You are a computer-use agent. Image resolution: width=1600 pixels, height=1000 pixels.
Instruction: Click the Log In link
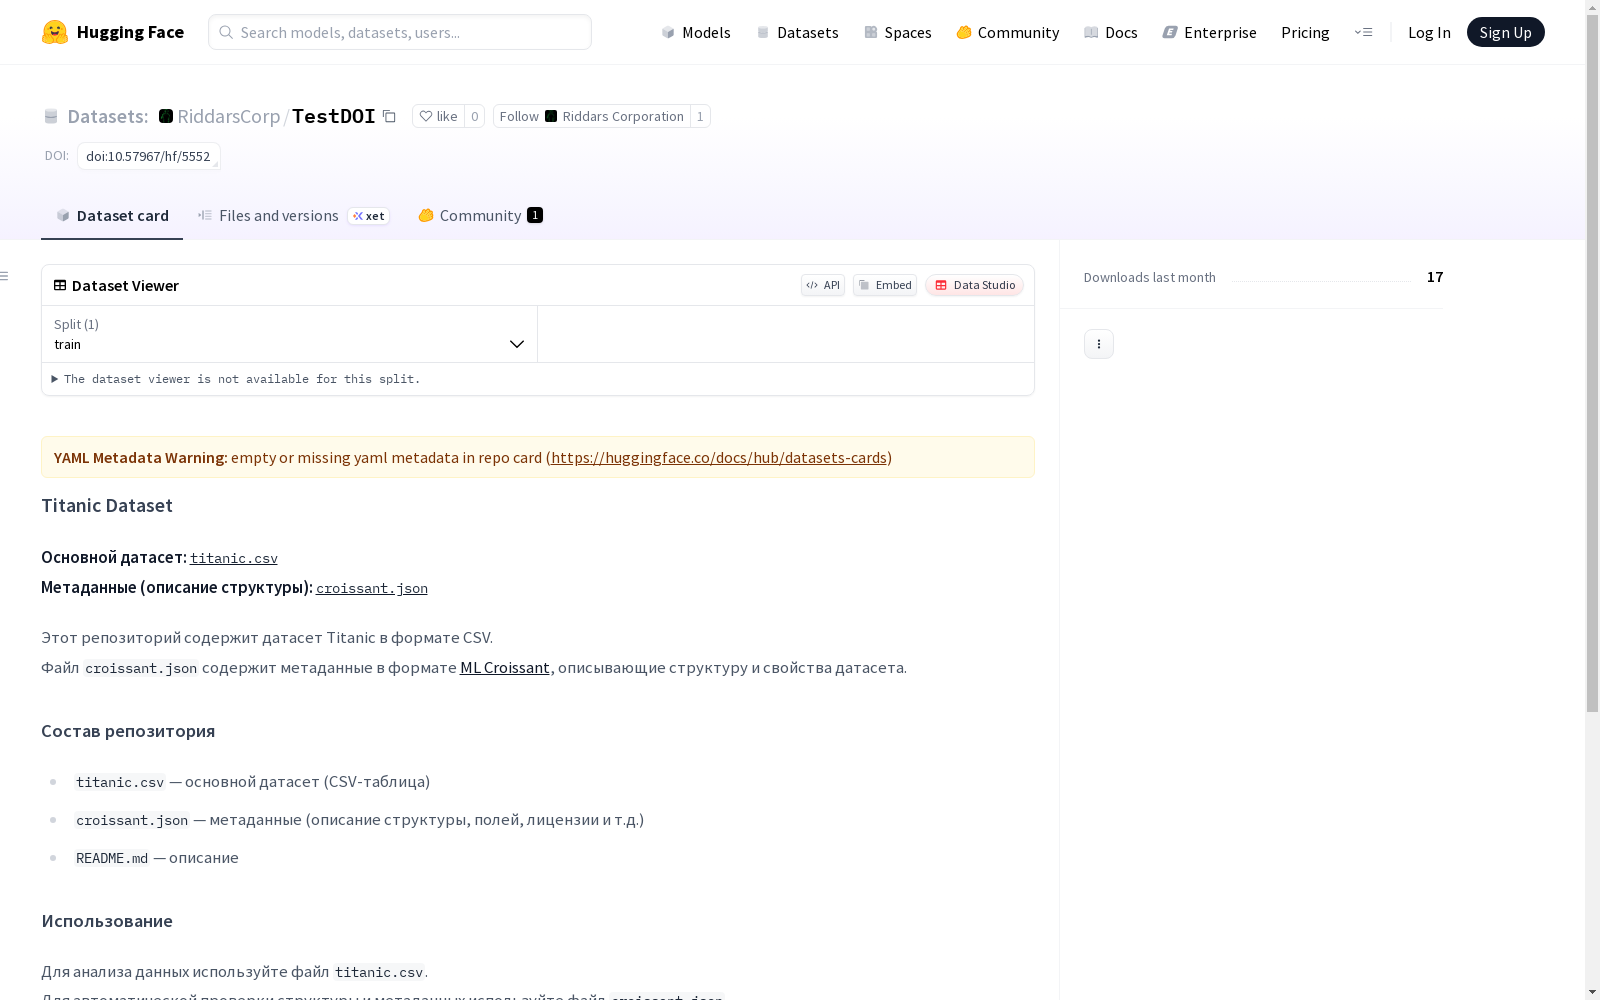pyautogui.click(x=1429, y=32)
